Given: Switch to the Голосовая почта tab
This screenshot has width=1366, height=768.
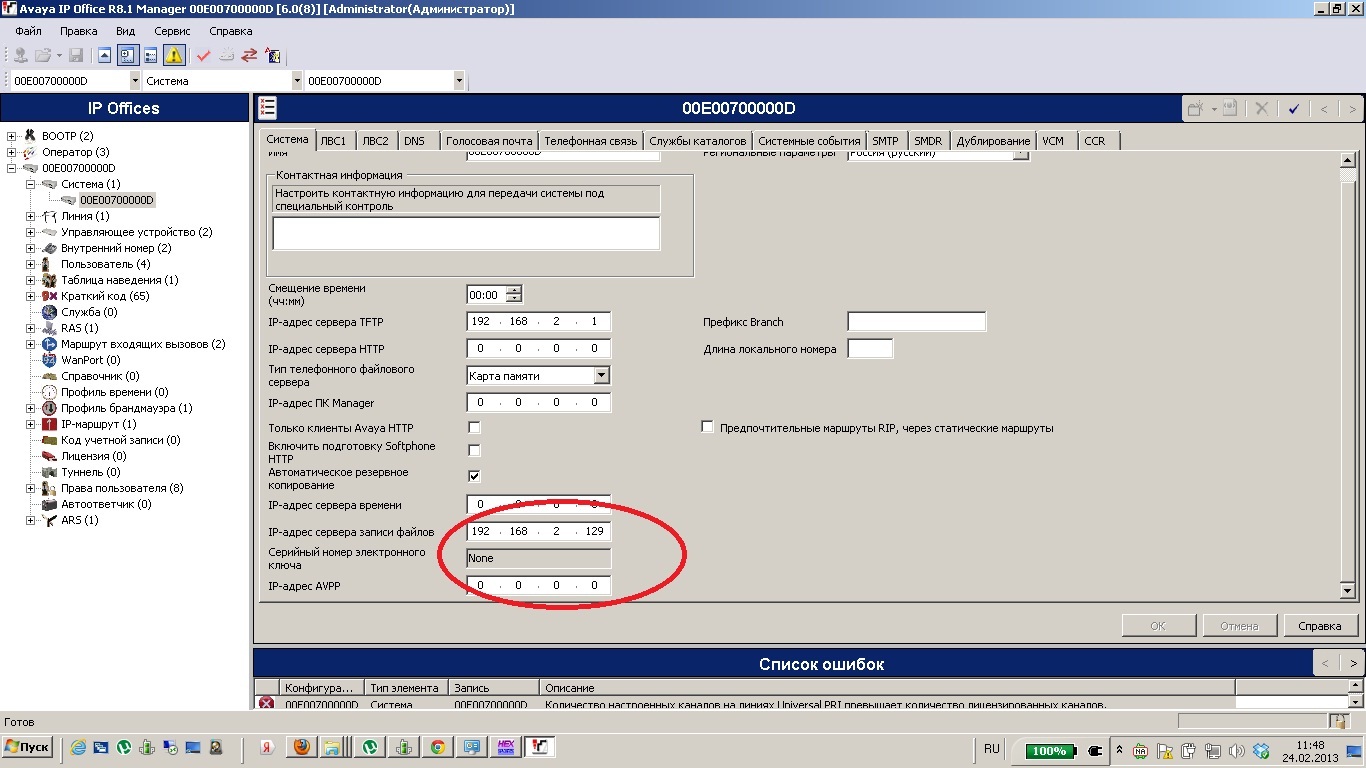Looking at the screenshot, I should (489, 141).
